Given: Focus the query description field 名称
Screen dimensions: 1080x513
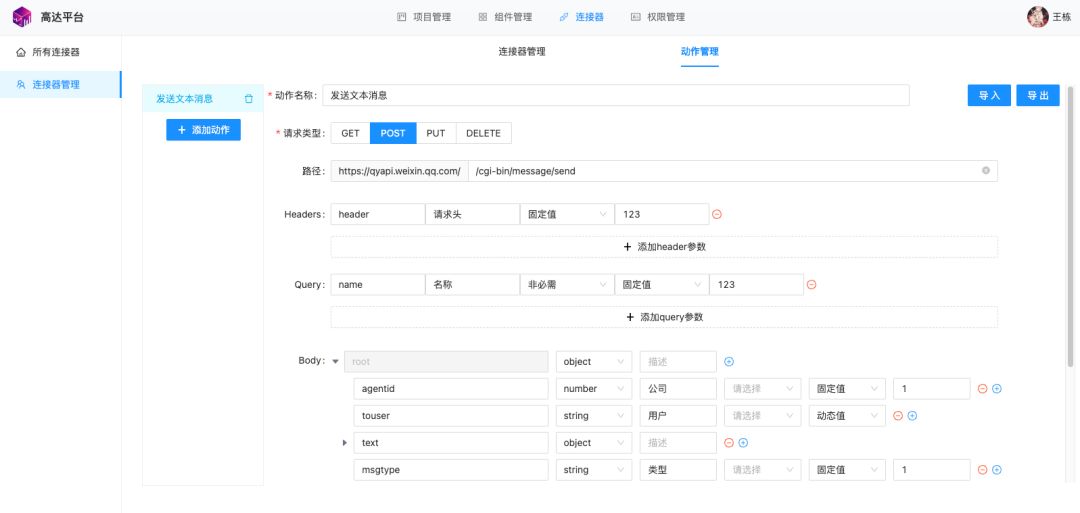Looking at the screenshot, I should coord(472,284).
